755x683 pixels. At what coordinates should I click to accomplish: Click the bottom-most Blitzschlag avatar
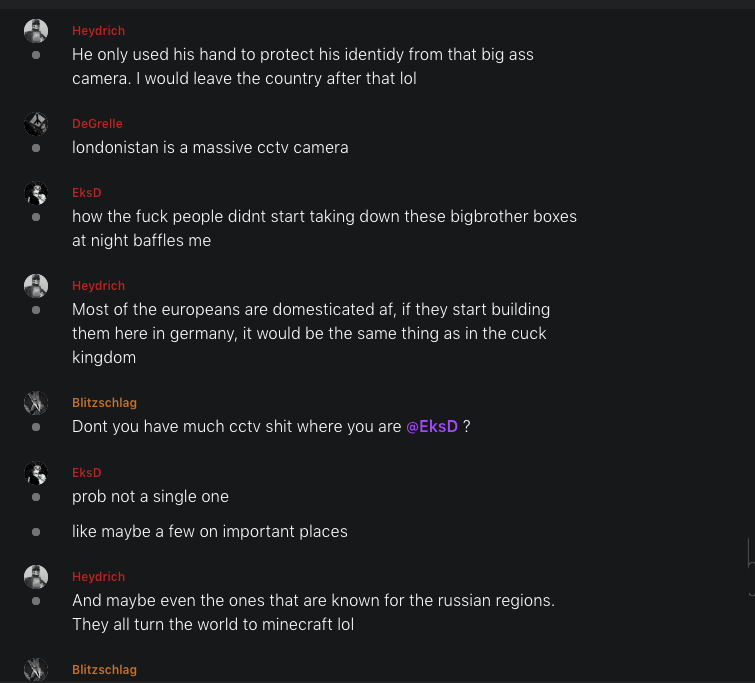(36, 670)
